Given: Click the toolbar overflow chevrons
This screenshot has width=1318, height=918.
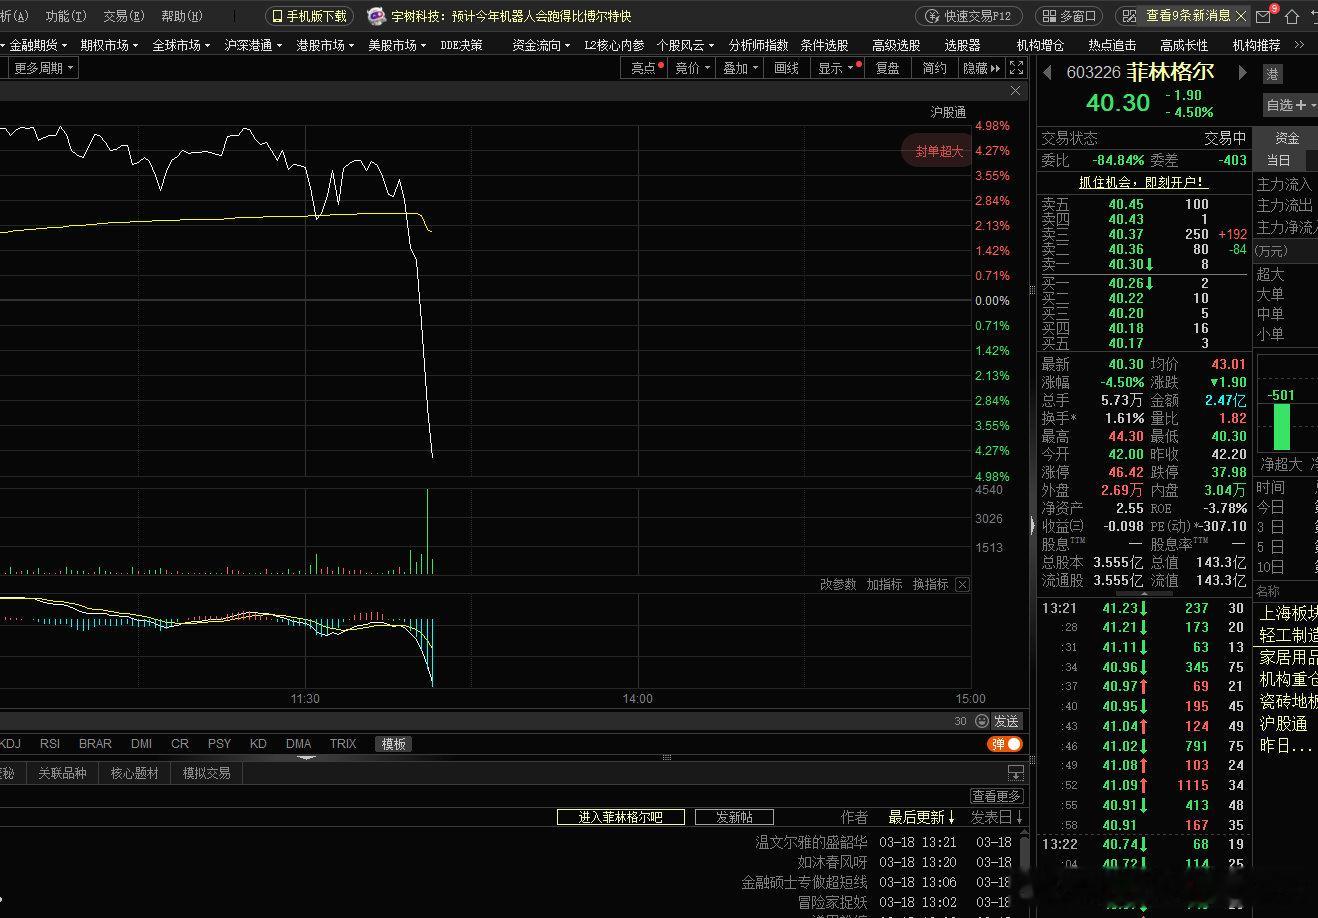Looking at the screenshot, I should (x=1299, y=45).
